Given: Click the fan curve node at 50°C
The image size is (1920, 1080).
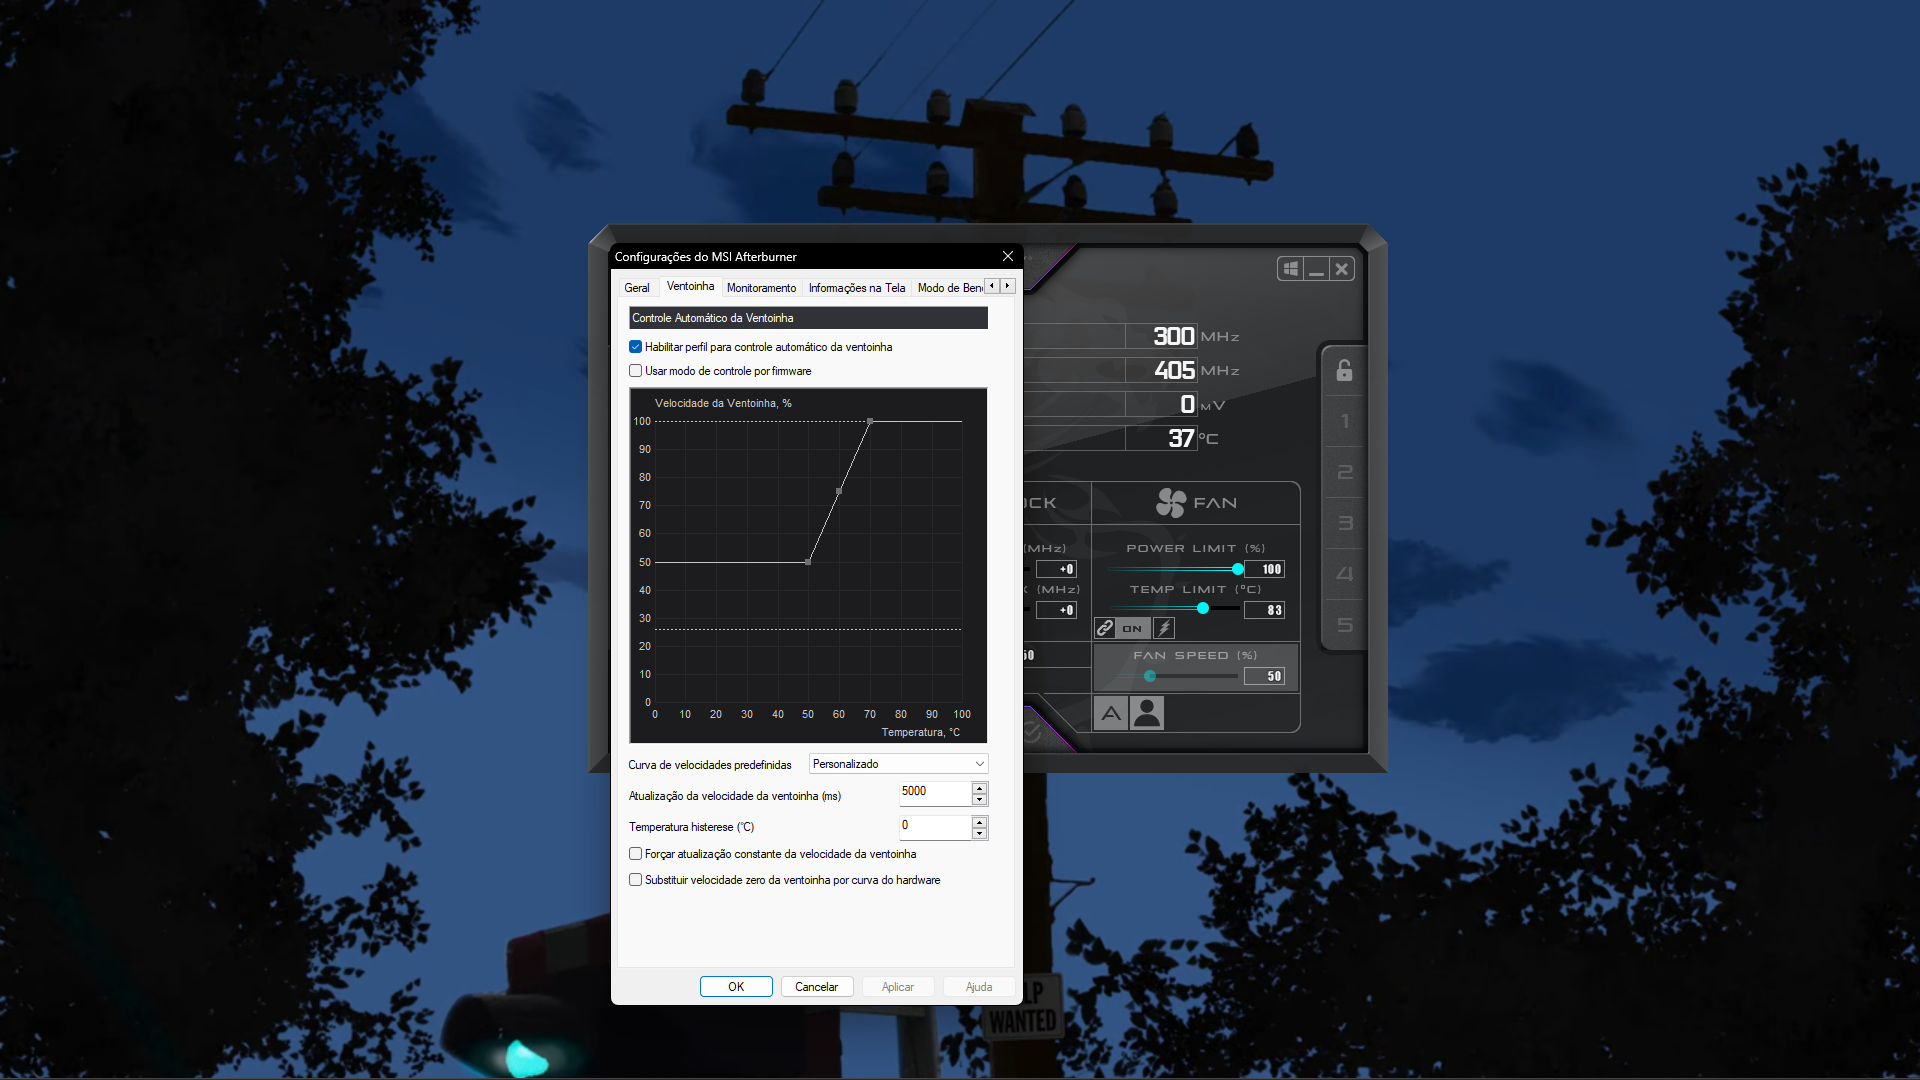Looking at the screenshot, I should 808,562.
